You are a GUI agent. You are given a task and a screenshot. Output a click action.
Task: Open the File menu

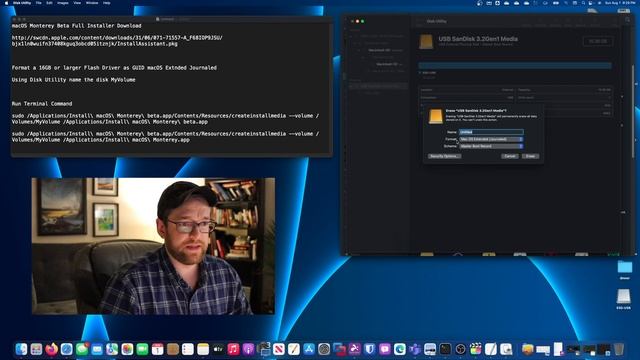[x=38, y=3]
